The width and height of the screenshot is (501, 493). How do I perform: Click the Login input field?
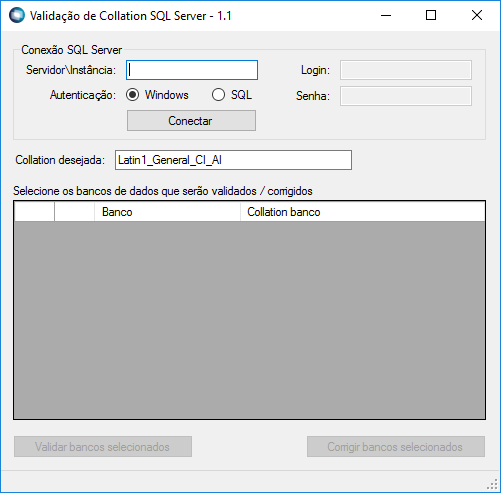click(x=406, y=70)
